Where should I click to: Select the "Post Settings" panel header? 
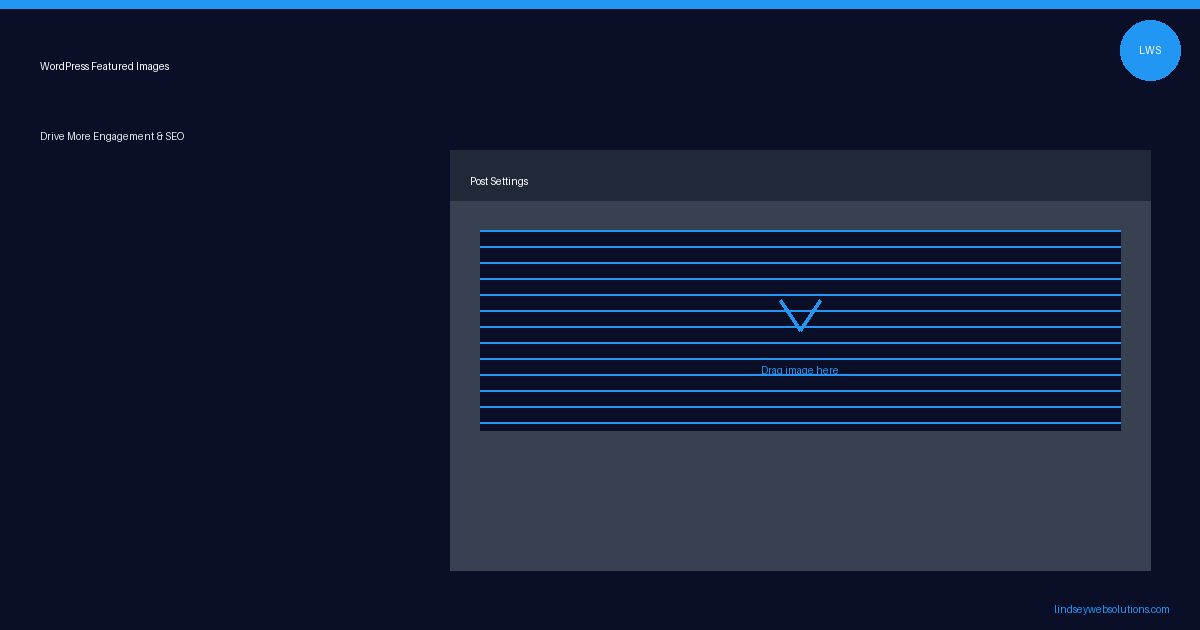pos(800,176)
